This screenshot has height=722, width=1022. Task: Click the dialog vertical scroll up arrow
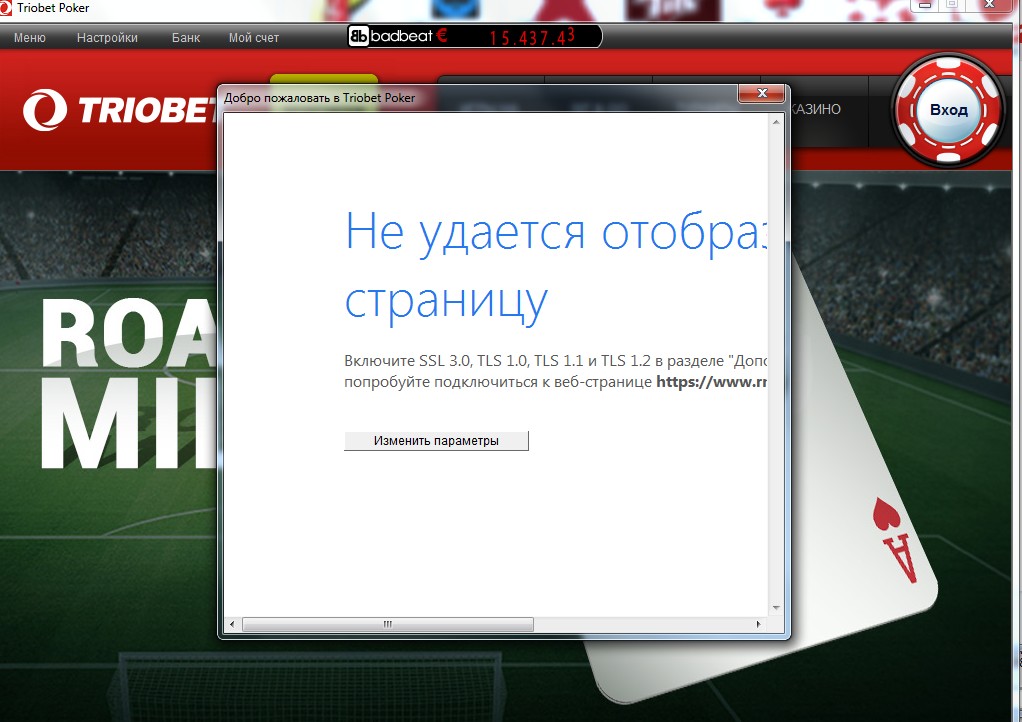click(776, 122)
